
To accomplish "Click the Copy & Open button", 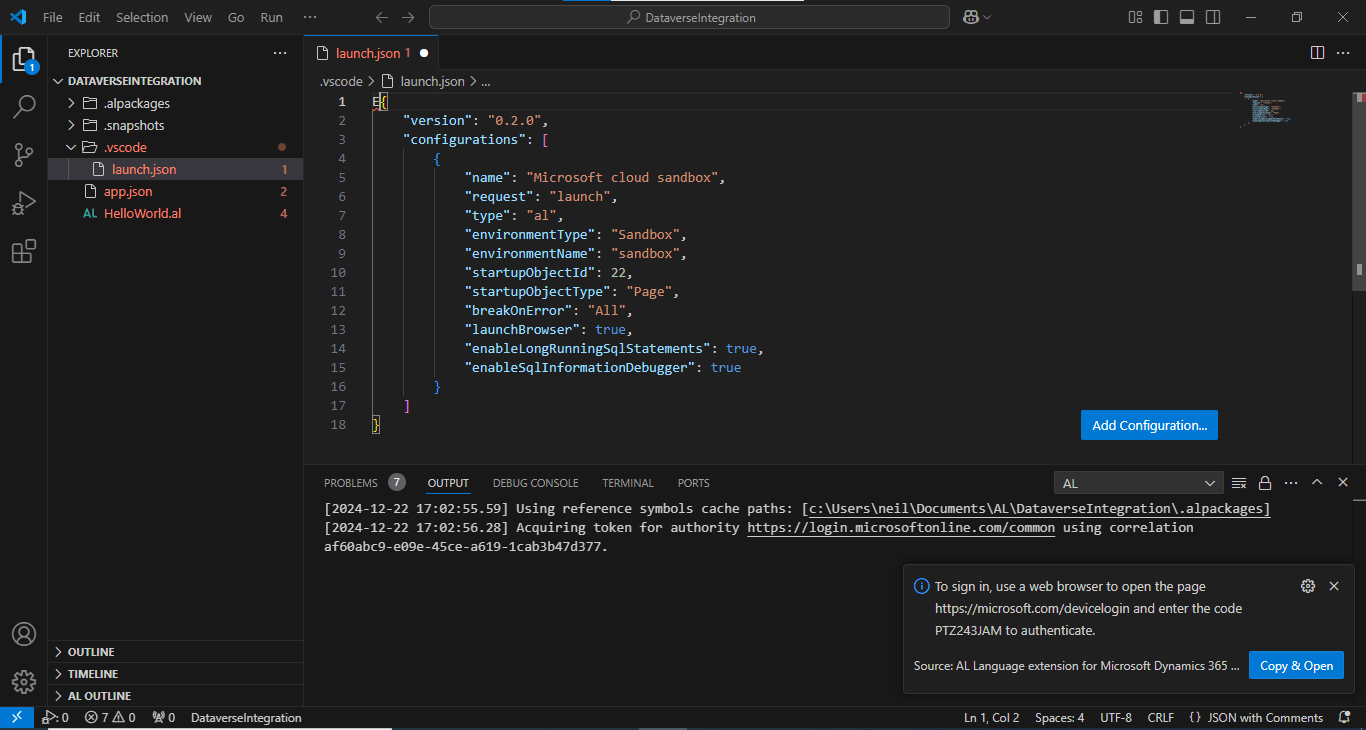I will (1295, 665).
